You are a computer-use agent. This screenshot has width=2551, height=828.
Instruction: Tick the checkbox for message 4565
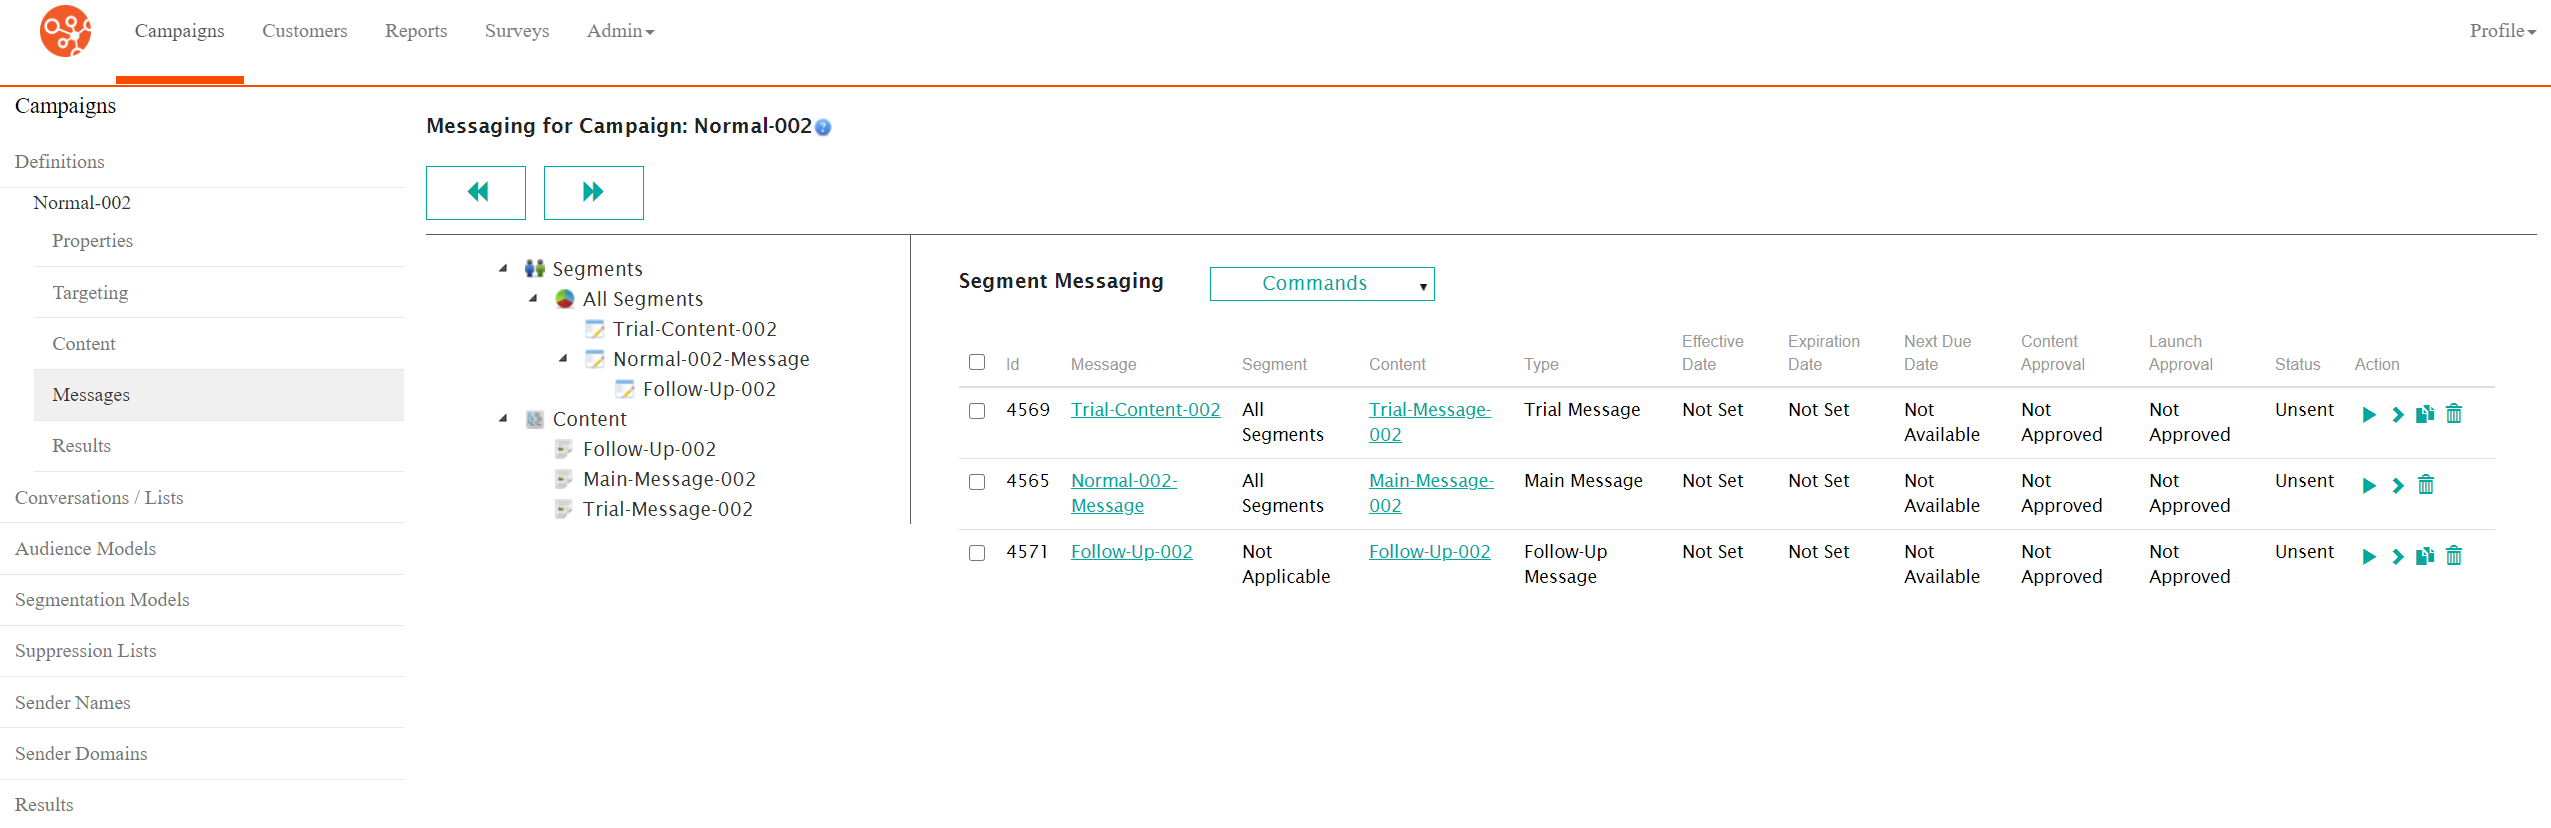click(x=977, y=482)
